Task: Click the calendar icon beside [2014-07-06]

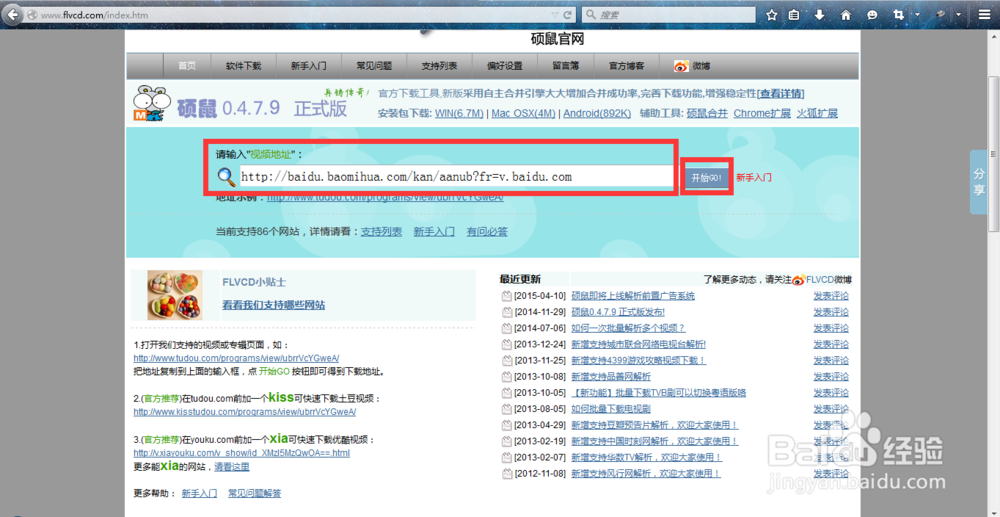Action: click(x=507, y=328)
